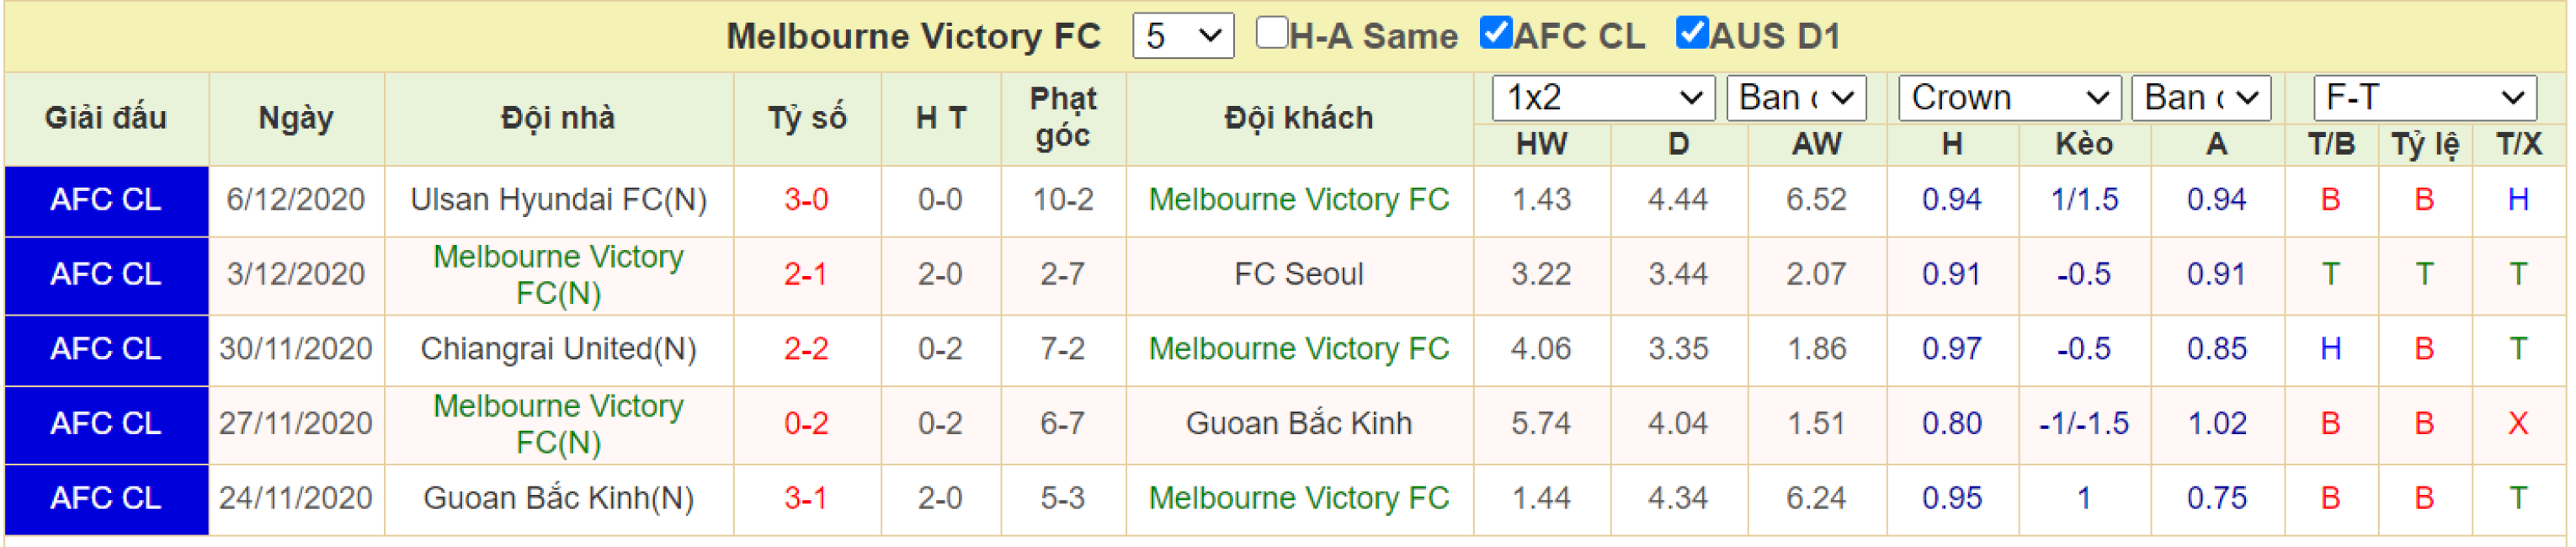The image size is (2576, 547).
Task: Select the Phạt góc column header
Action: click(1063, 118)
